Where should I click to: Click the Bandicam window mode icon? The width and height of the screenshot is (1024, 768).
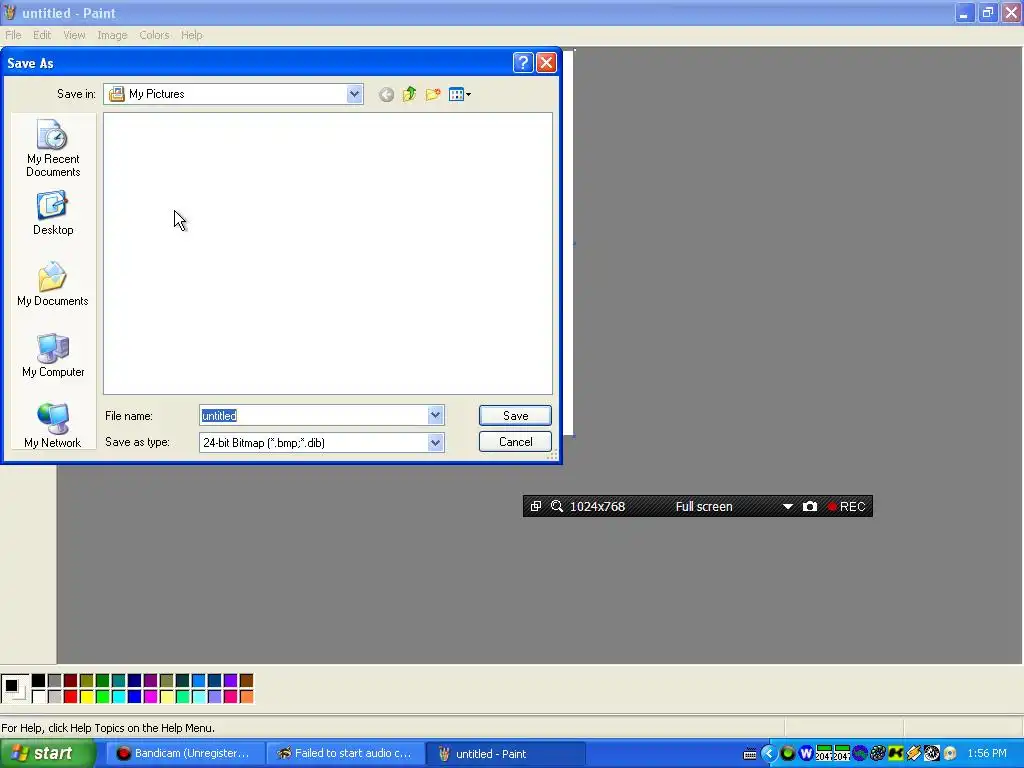536,506
